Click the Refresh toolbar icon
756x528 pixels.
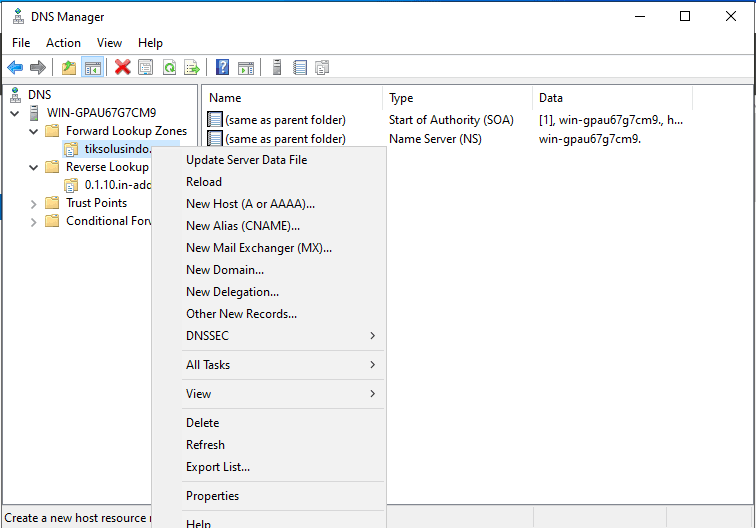coord(169,67)
